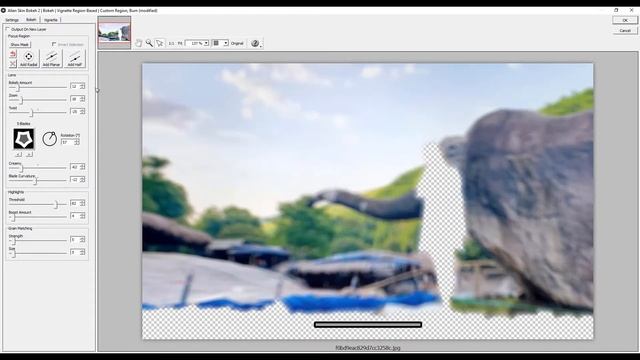Click the Blade Curvature slider handle

tap(35, 181)
